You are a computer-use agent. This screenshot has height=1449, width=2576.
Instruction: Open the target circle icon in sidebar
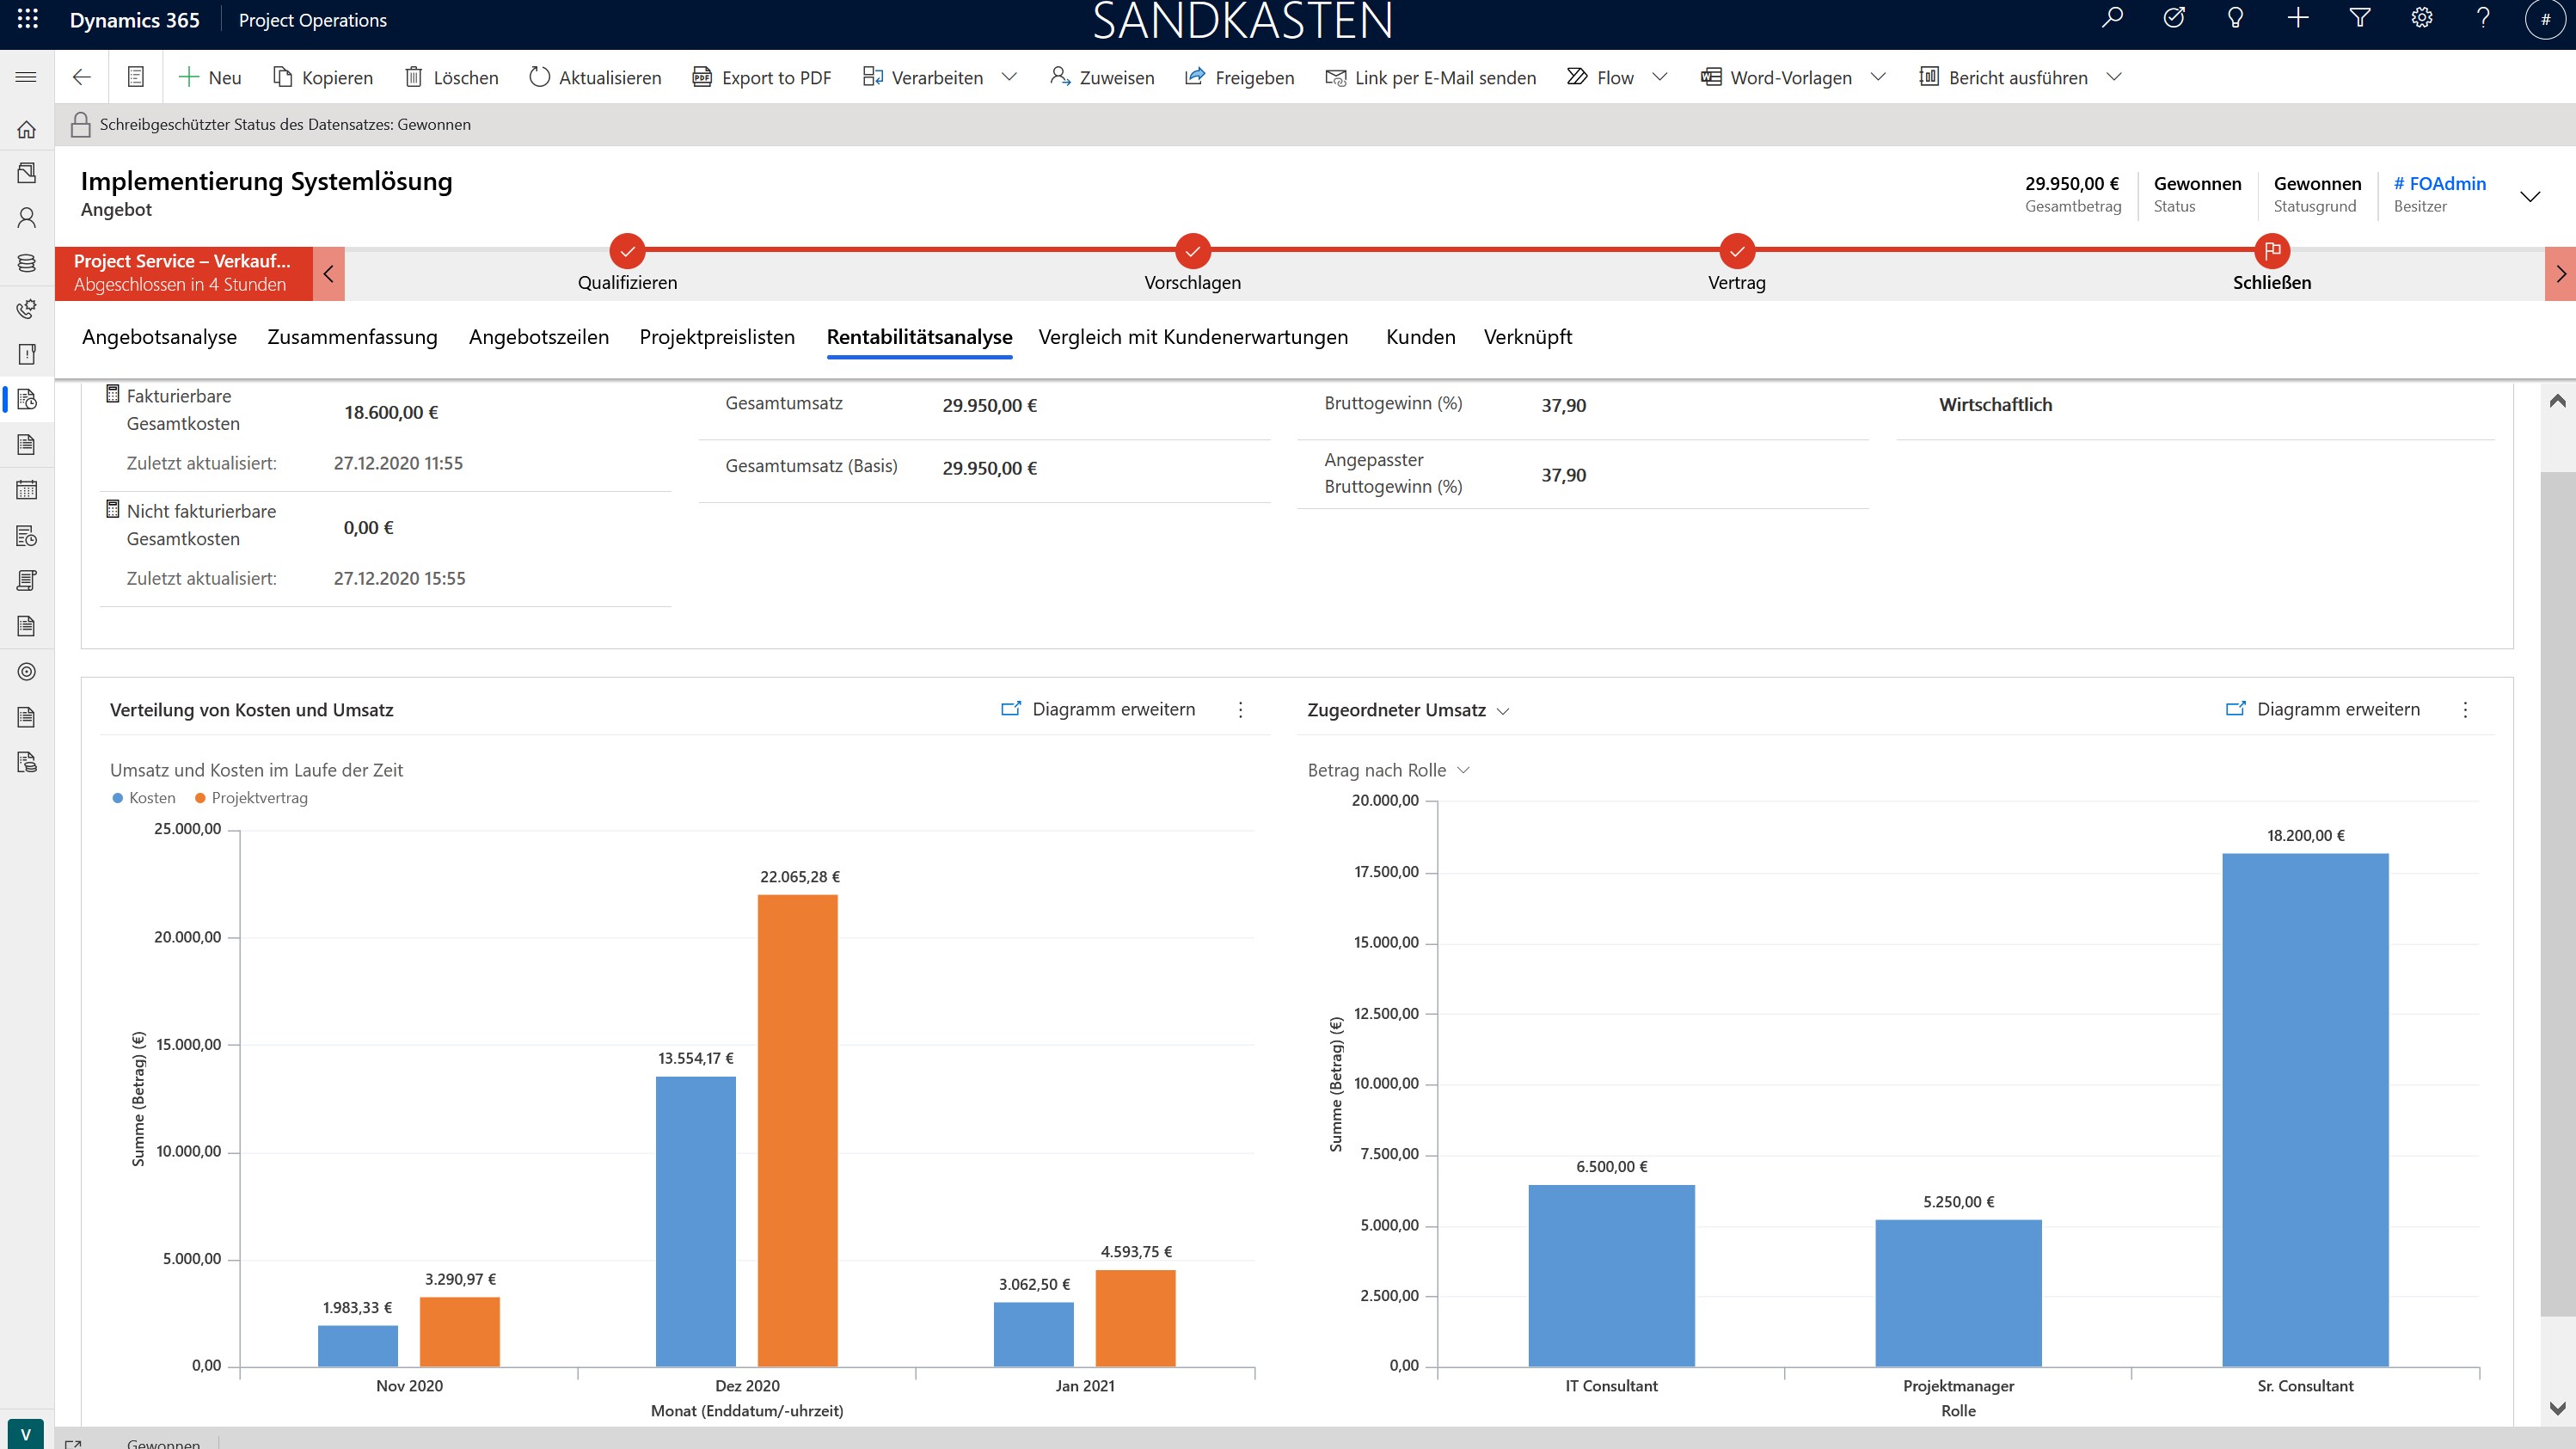(27, 672)
